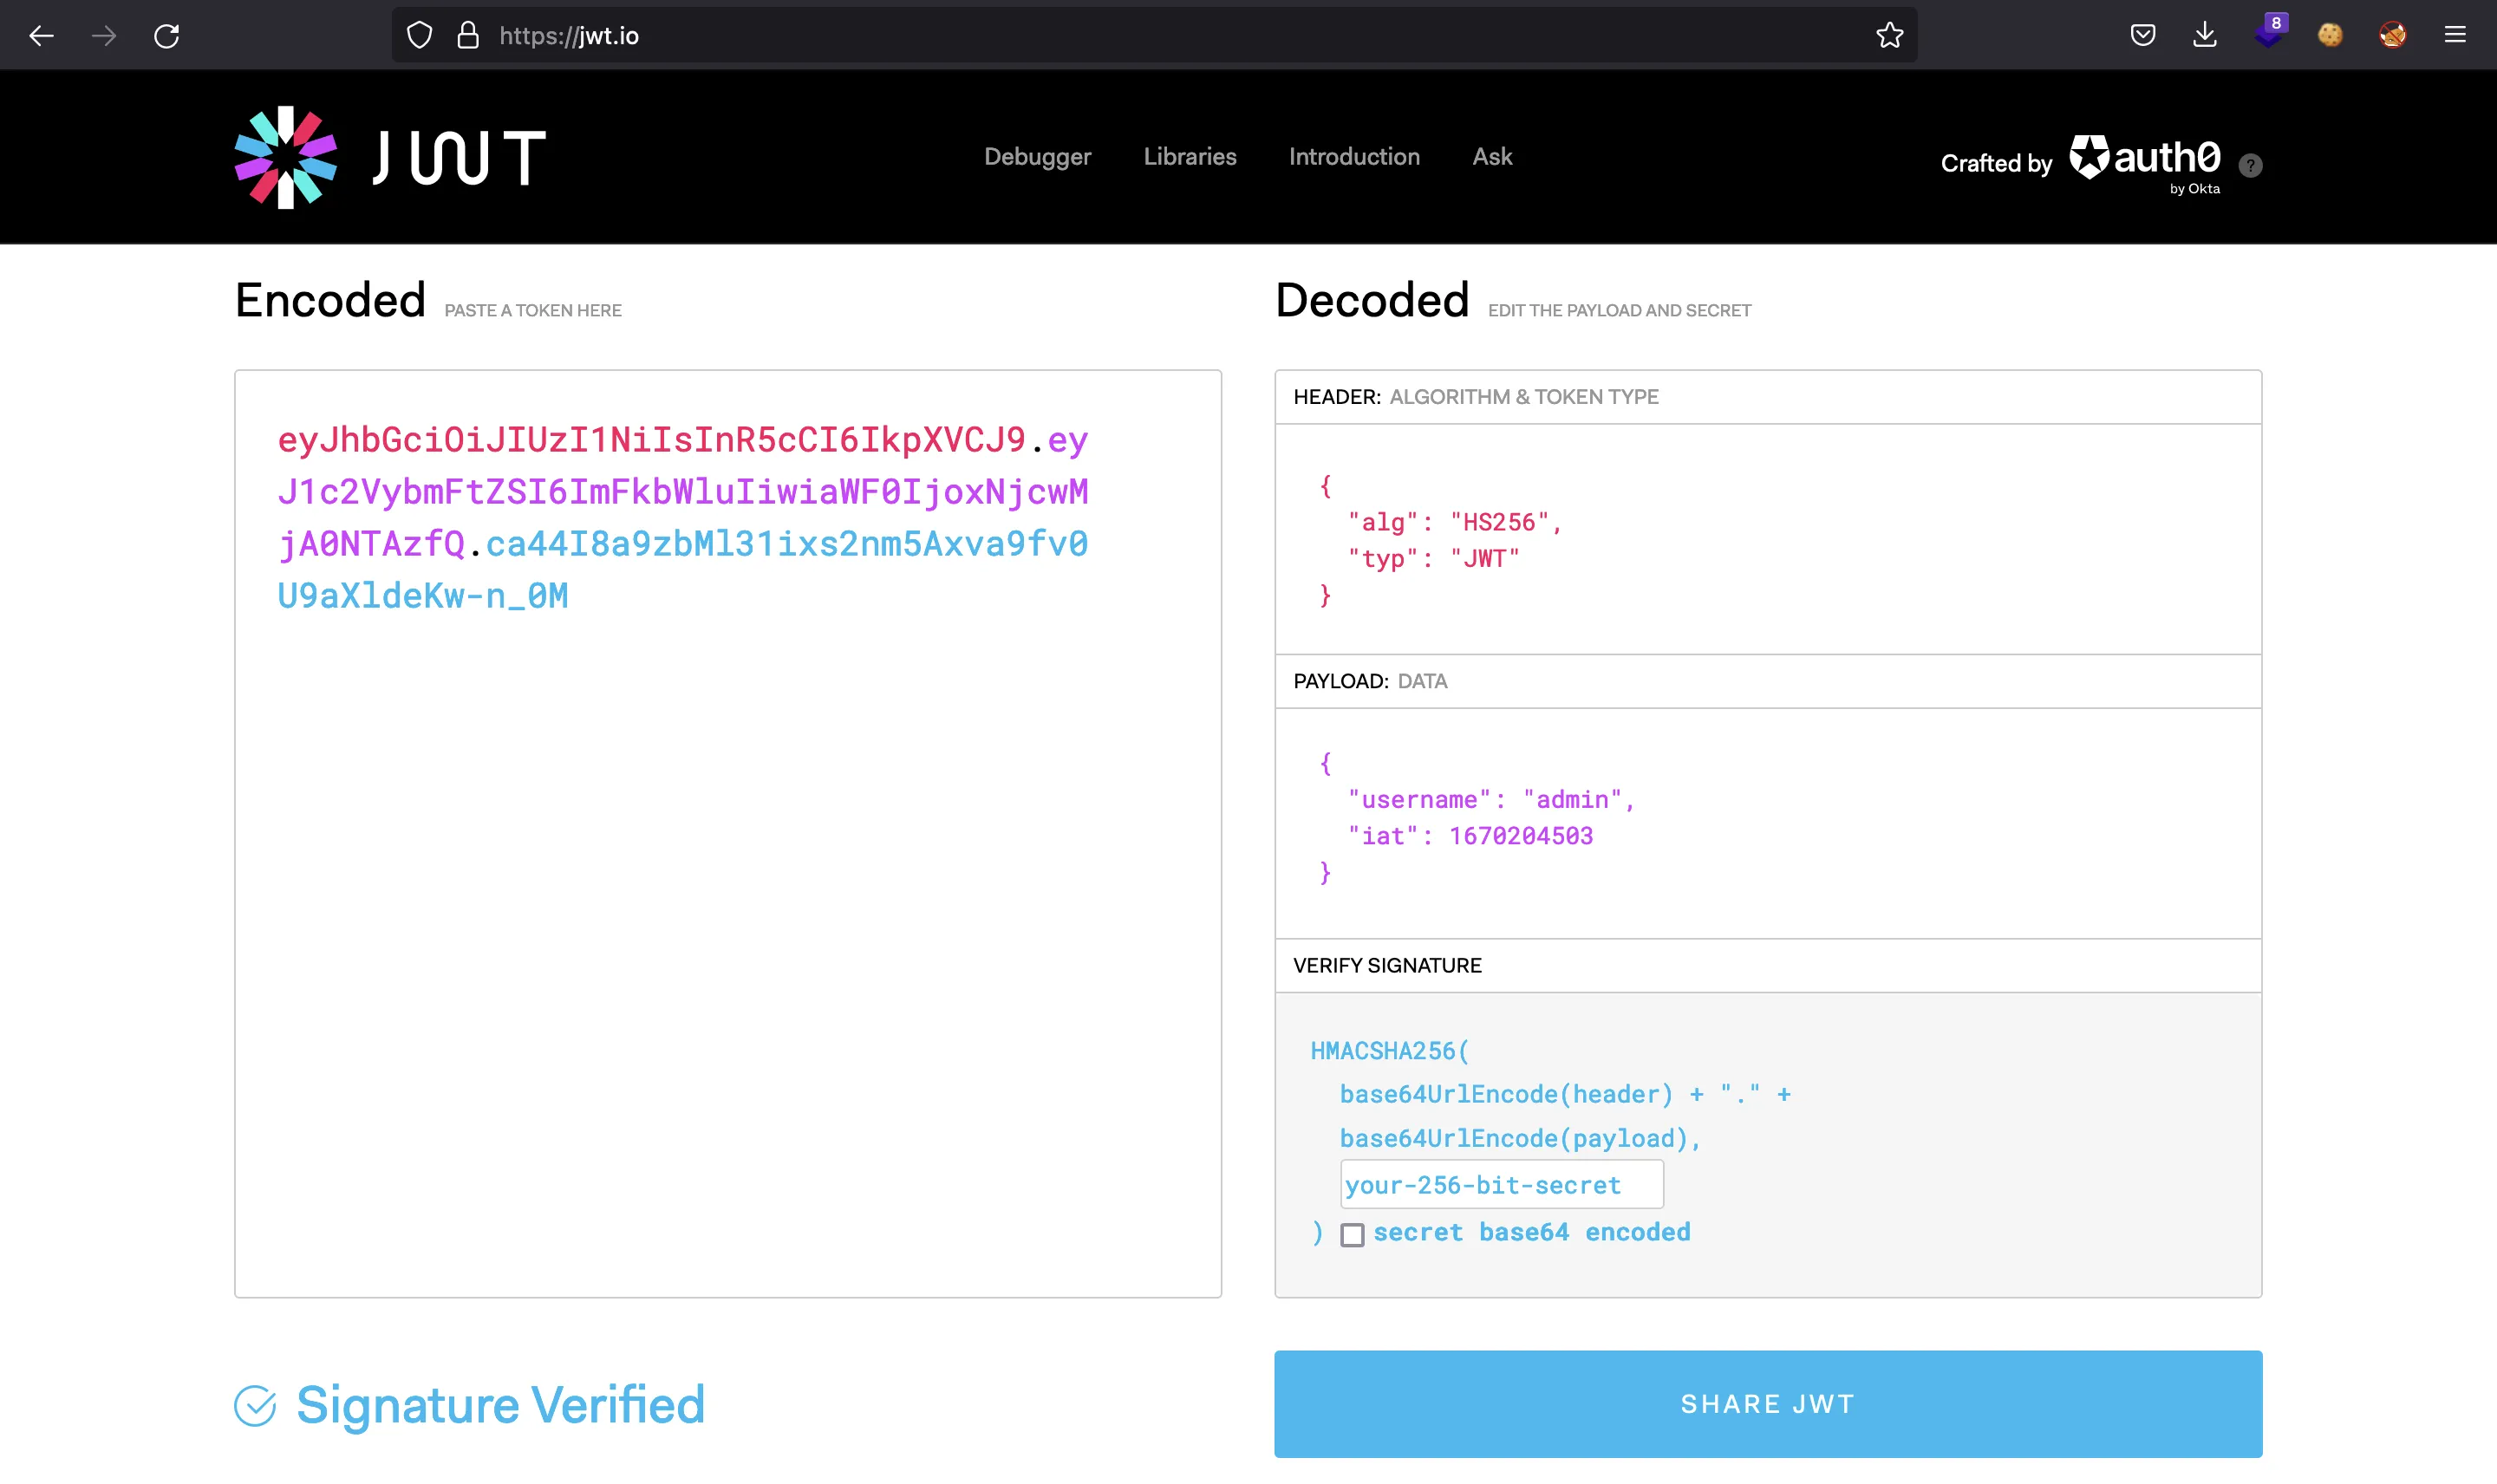Screen dimensions: 2497x1484
Task: Click the page refresh icon
Action: click(x=168, y=36)
